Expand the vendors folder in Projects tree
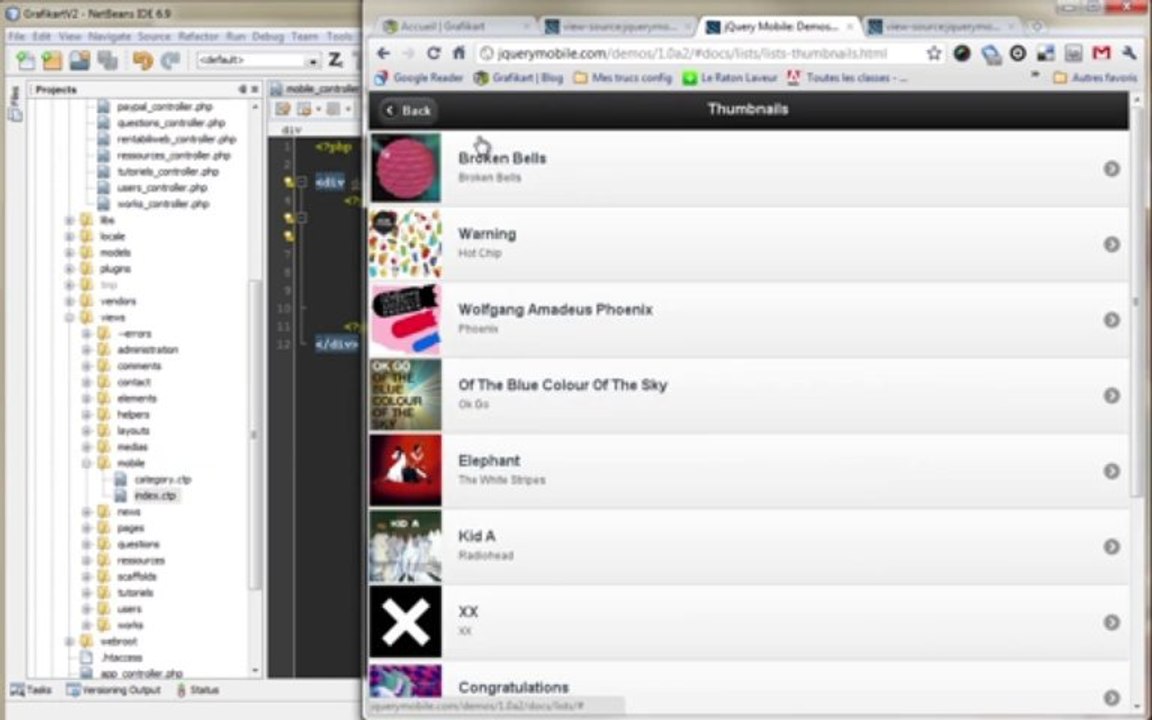Image resolution: width=1152 pixels, height=720 pixels. (69, 300)
